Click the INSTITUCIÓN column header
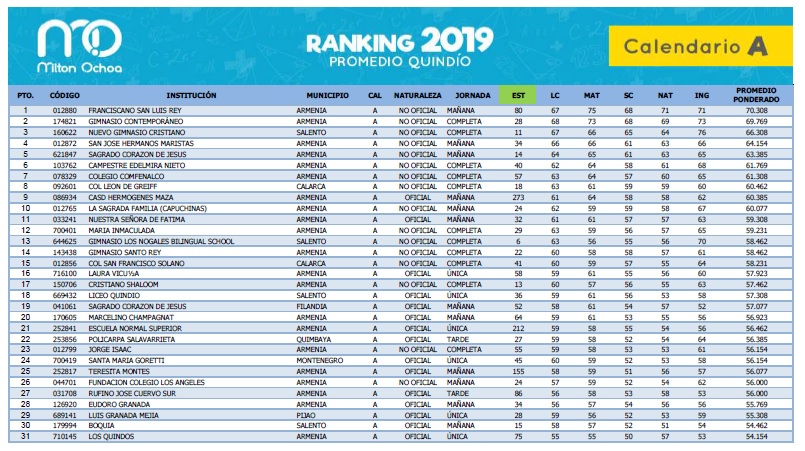This screenshot has width=805, height=451. pyautogui.click(x=191, y=94)
